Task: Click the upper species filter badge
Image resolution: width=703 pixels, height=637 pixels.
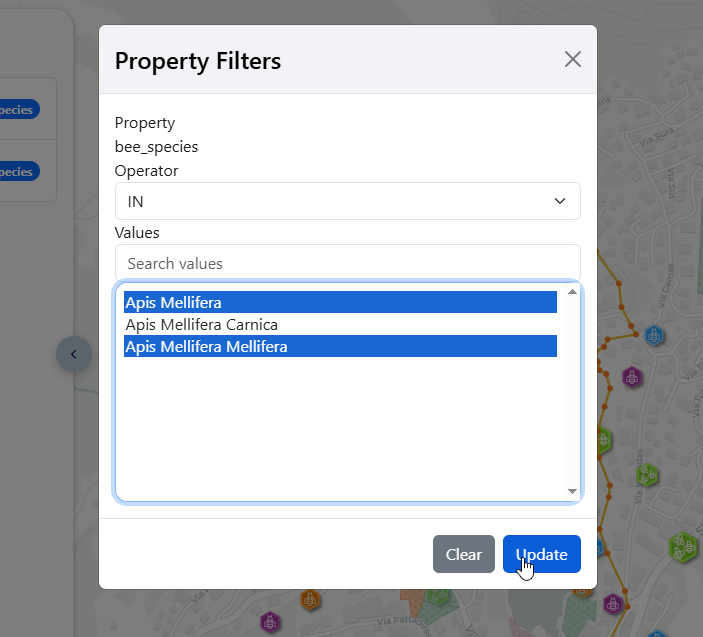Action: pos(18,110)
